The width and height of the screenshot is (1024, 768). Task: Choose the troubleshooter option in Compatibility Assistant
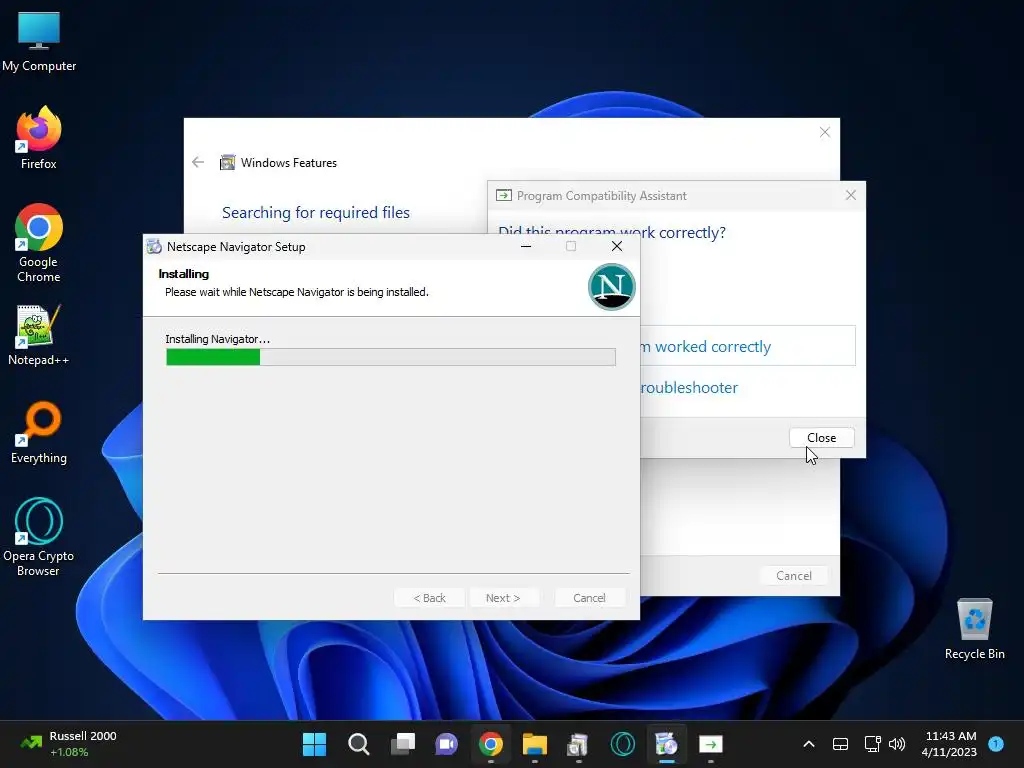pyautogui.click(x=689, y=387)
